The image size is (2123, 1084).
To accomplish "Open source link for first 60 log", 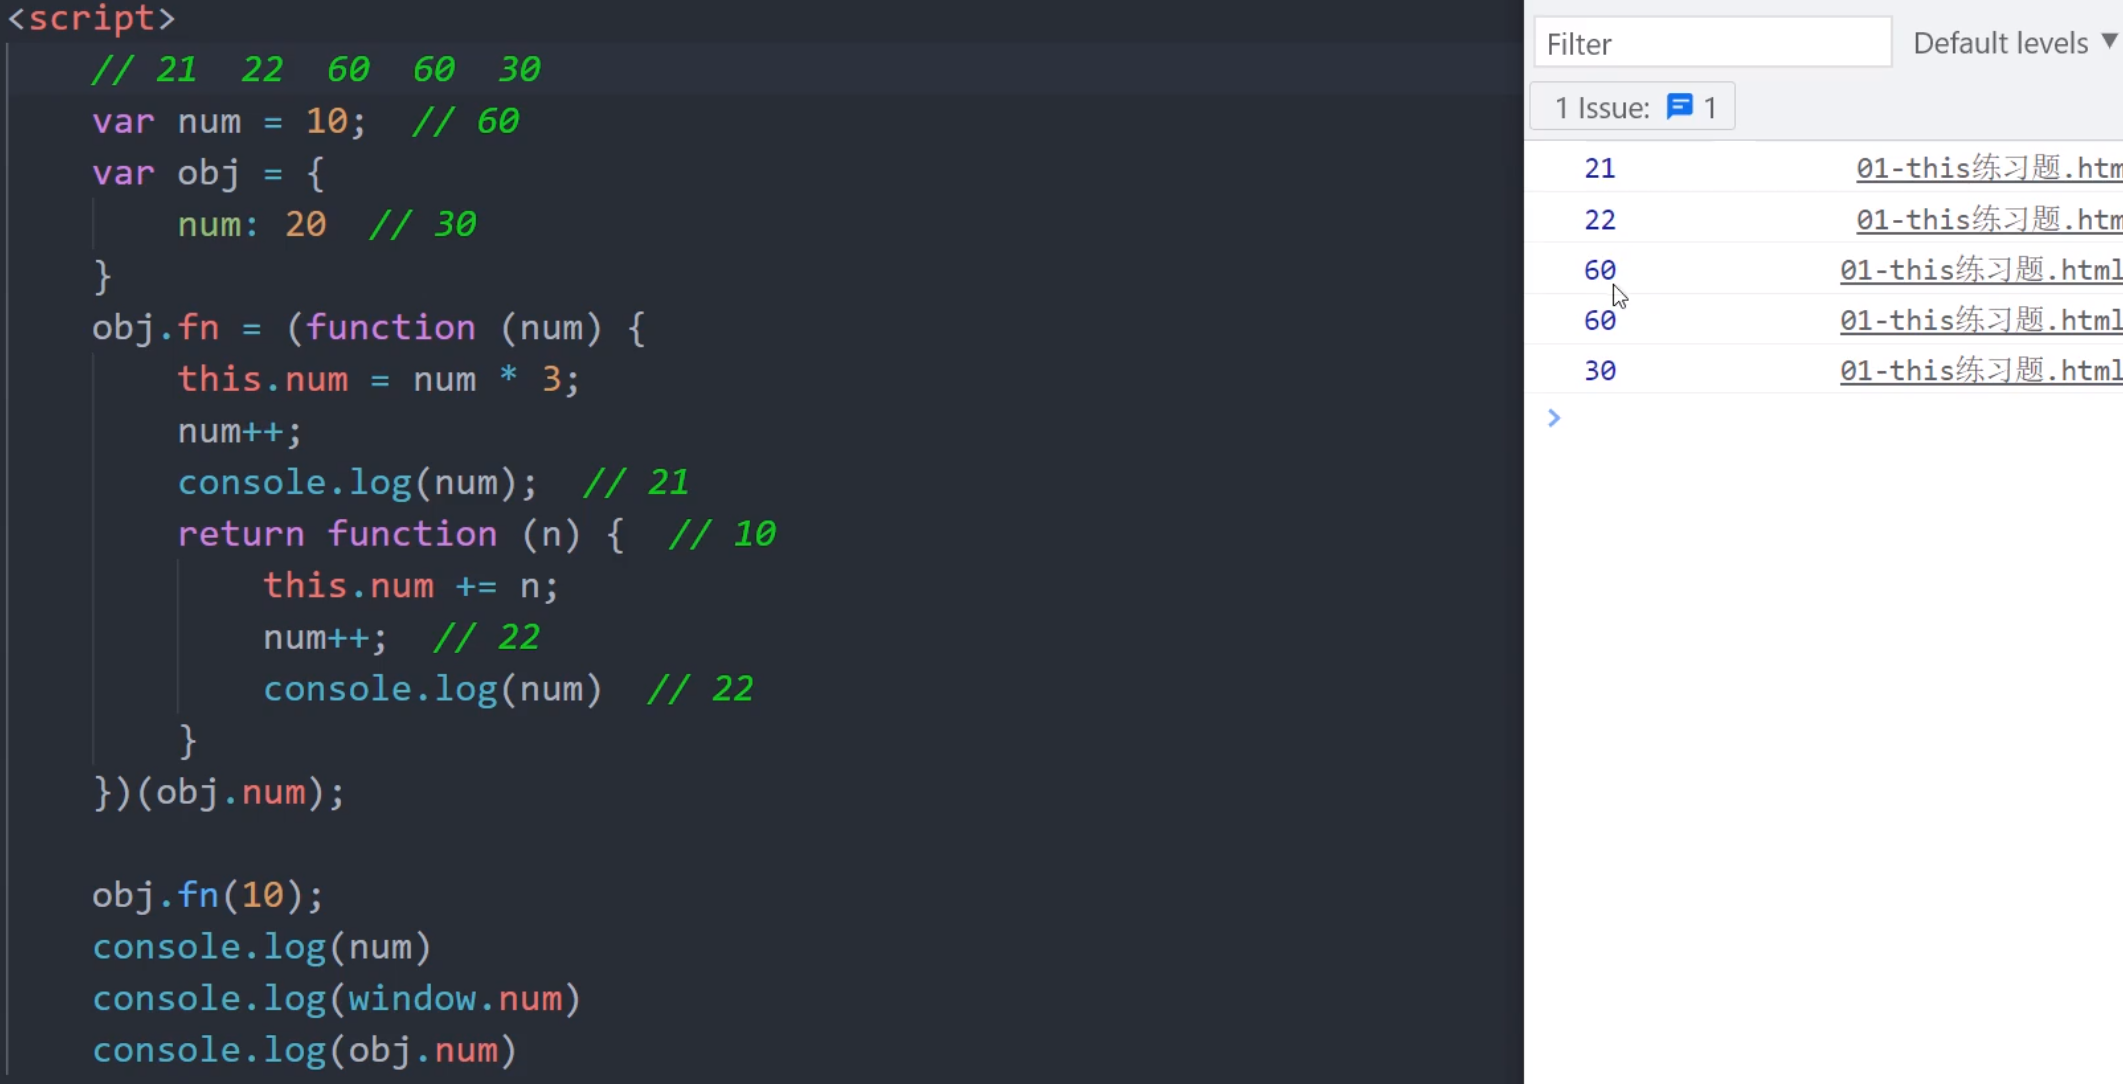I will pos(1980,270).
